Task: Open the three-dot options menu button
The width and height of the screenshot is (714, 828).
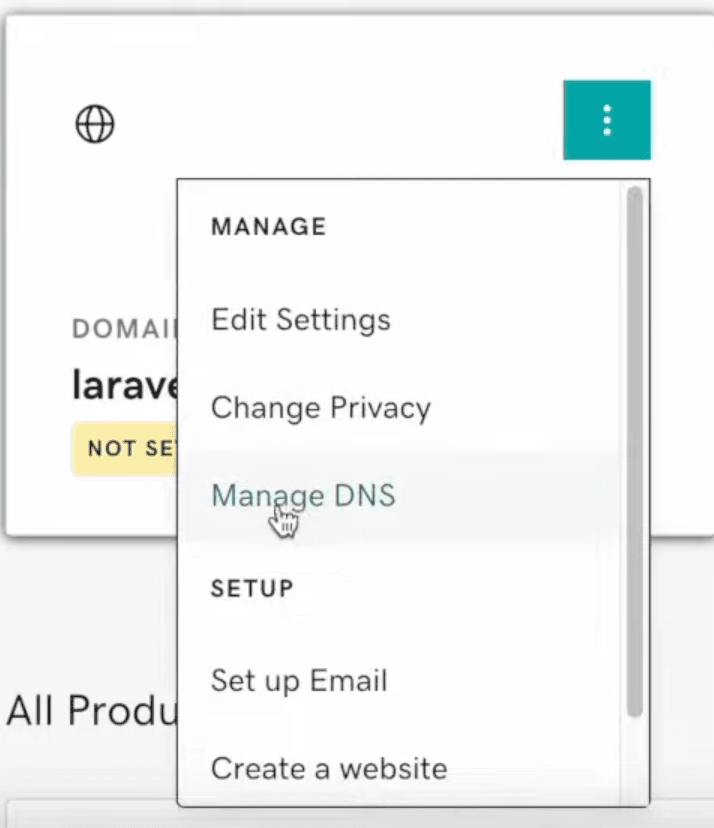Action: pos(607,120)
